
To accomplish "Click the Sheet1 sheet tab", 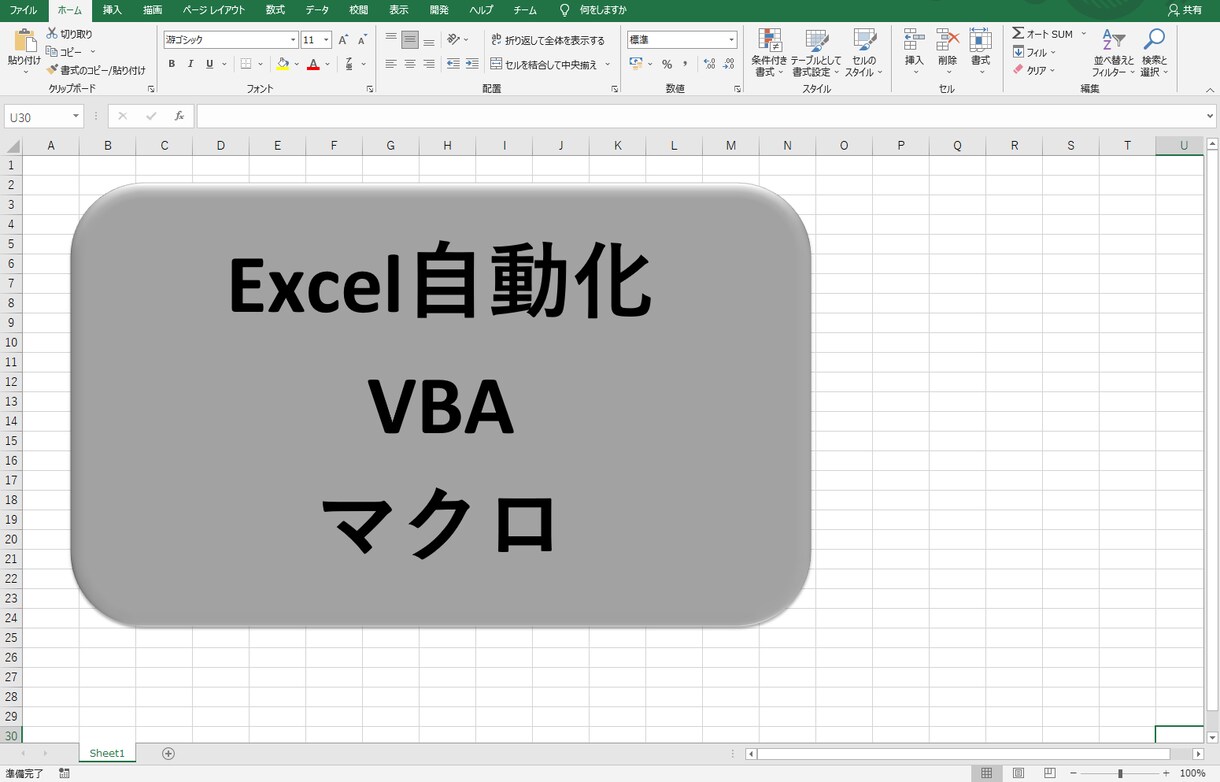I will point(106,753).
